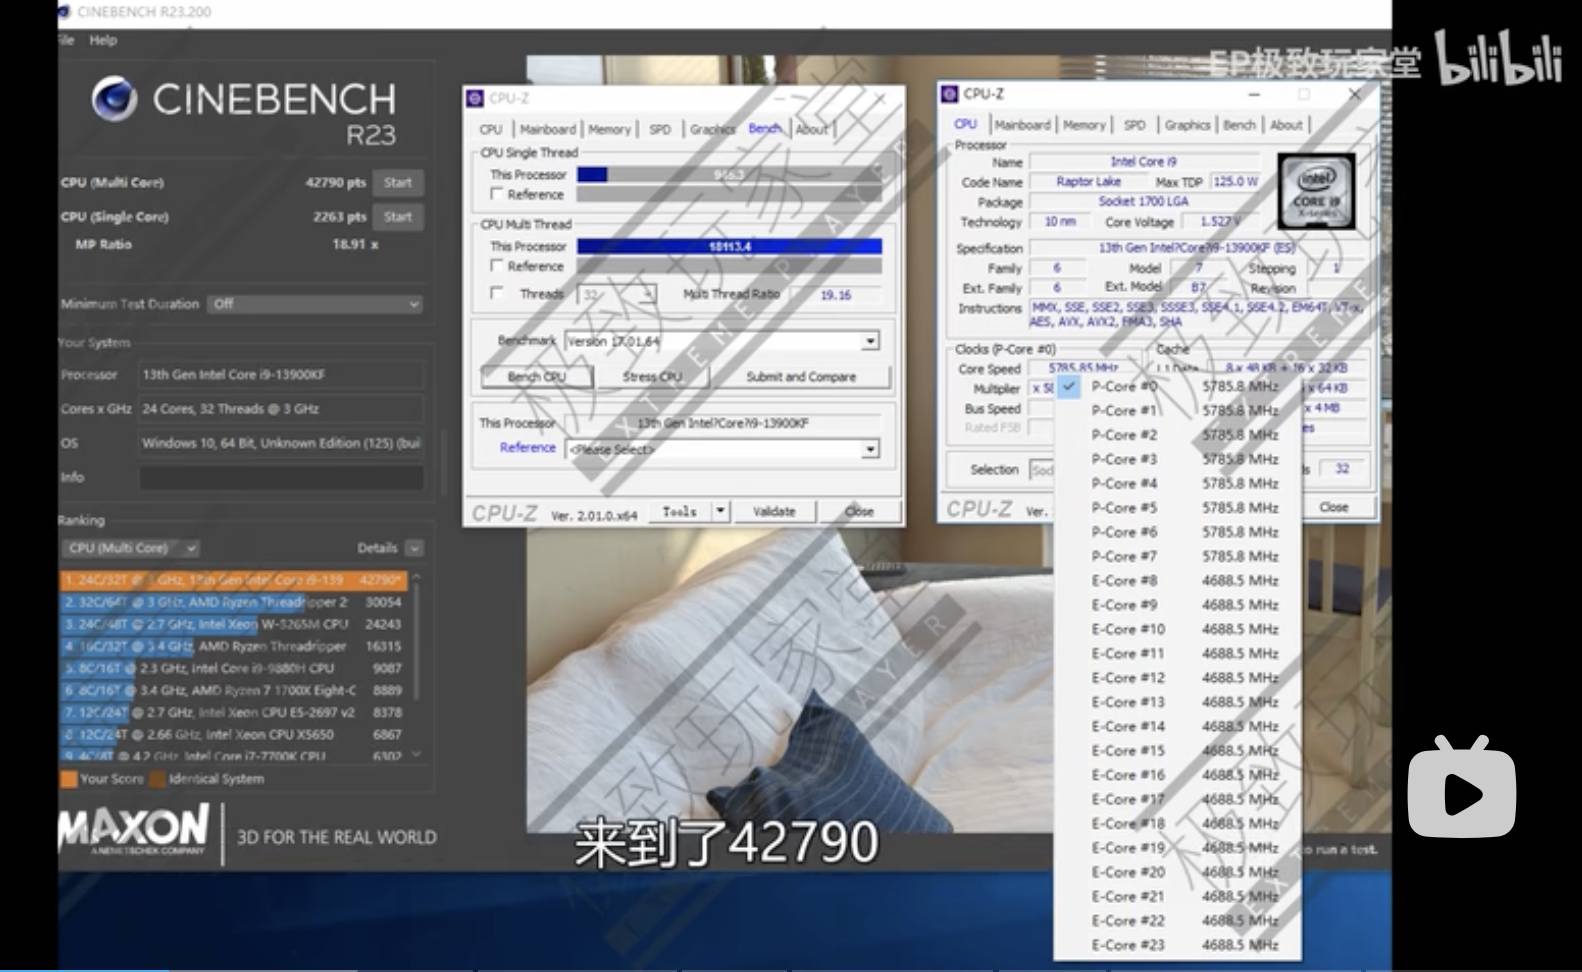Click the top orange ranking row 42790
Screen dimensions: 1582x972
tap(234, 580)
